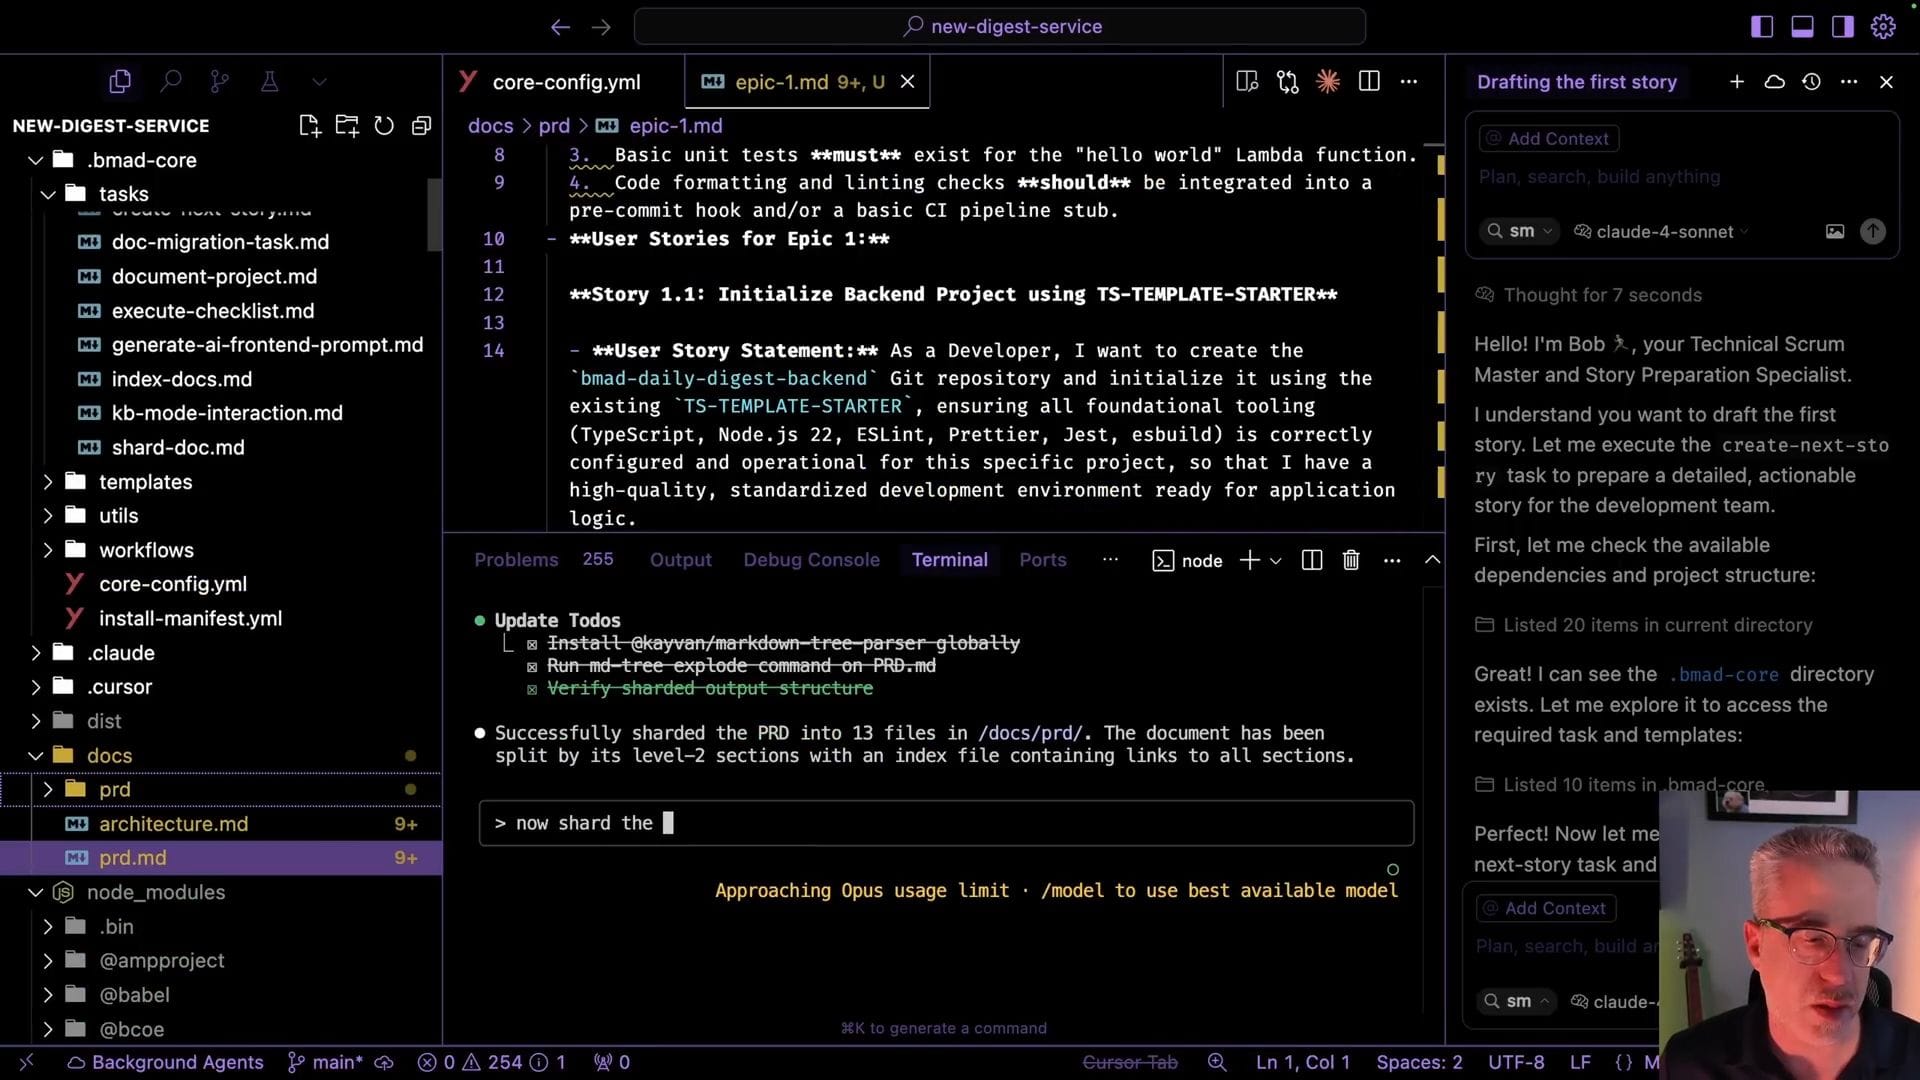
Task: Open the Source Control view icon
Action: [220, 82]
